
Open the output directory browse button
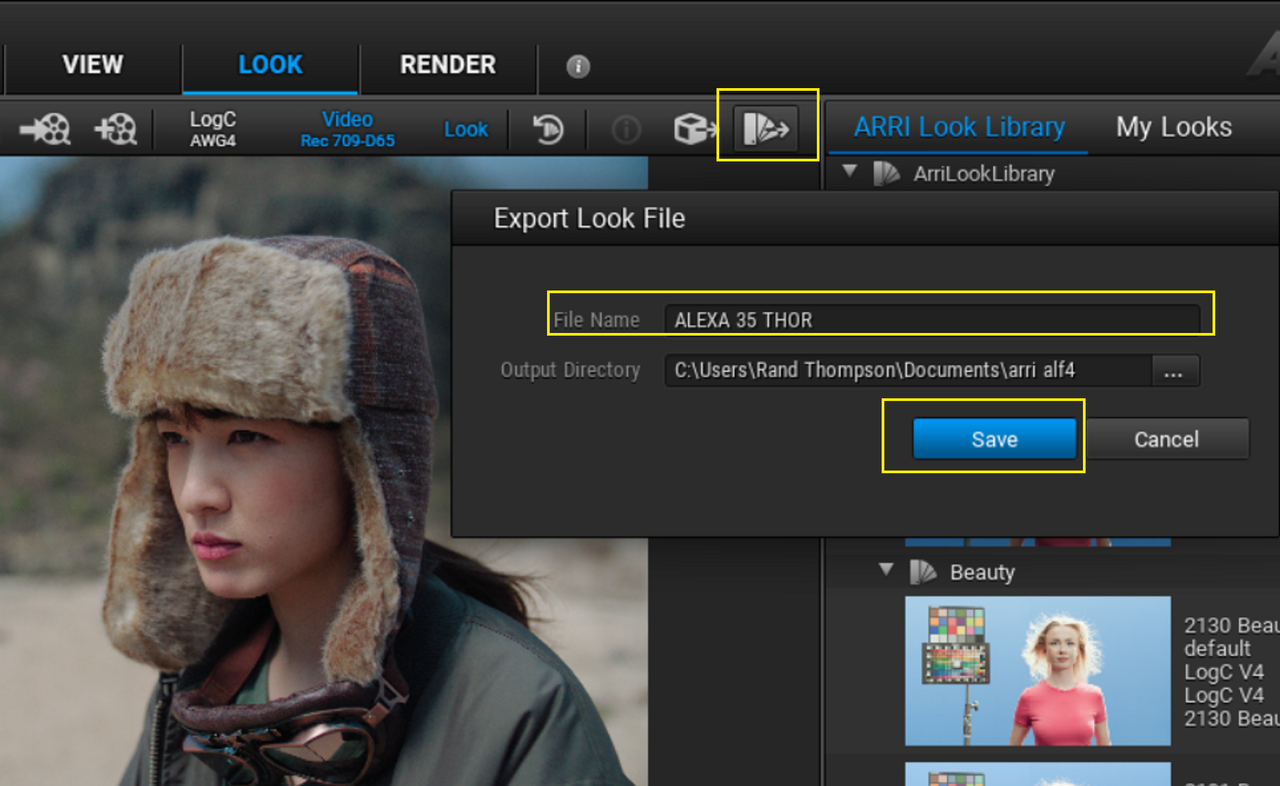1175,370
